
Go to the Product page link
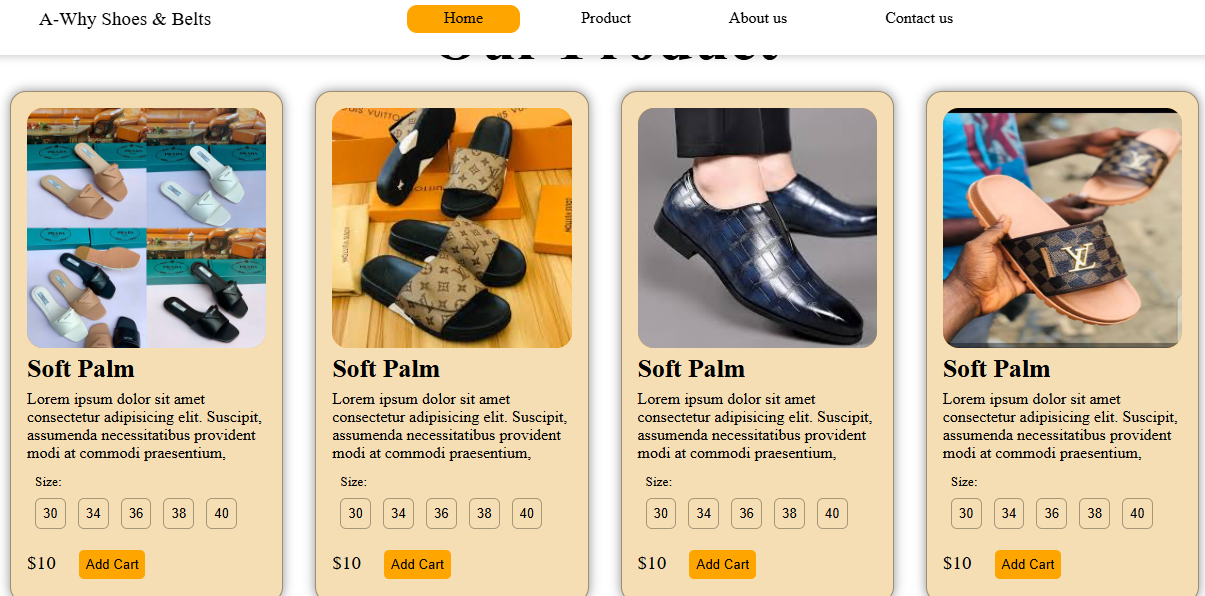pyautogui.click(x=606, y=19)
